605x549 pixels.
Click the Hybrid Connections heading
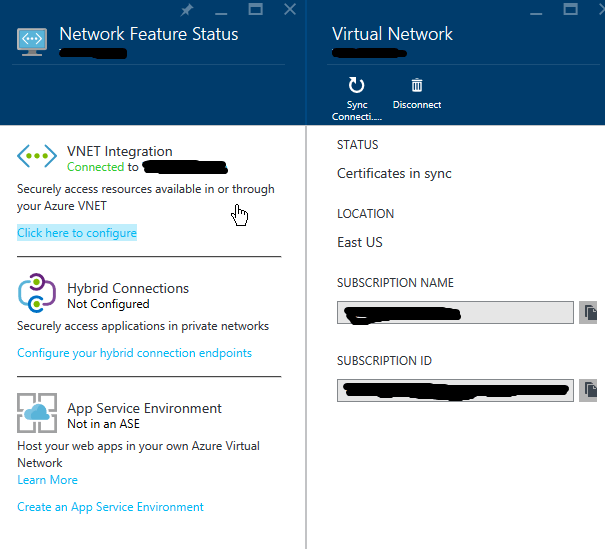[x=128, y=288]
